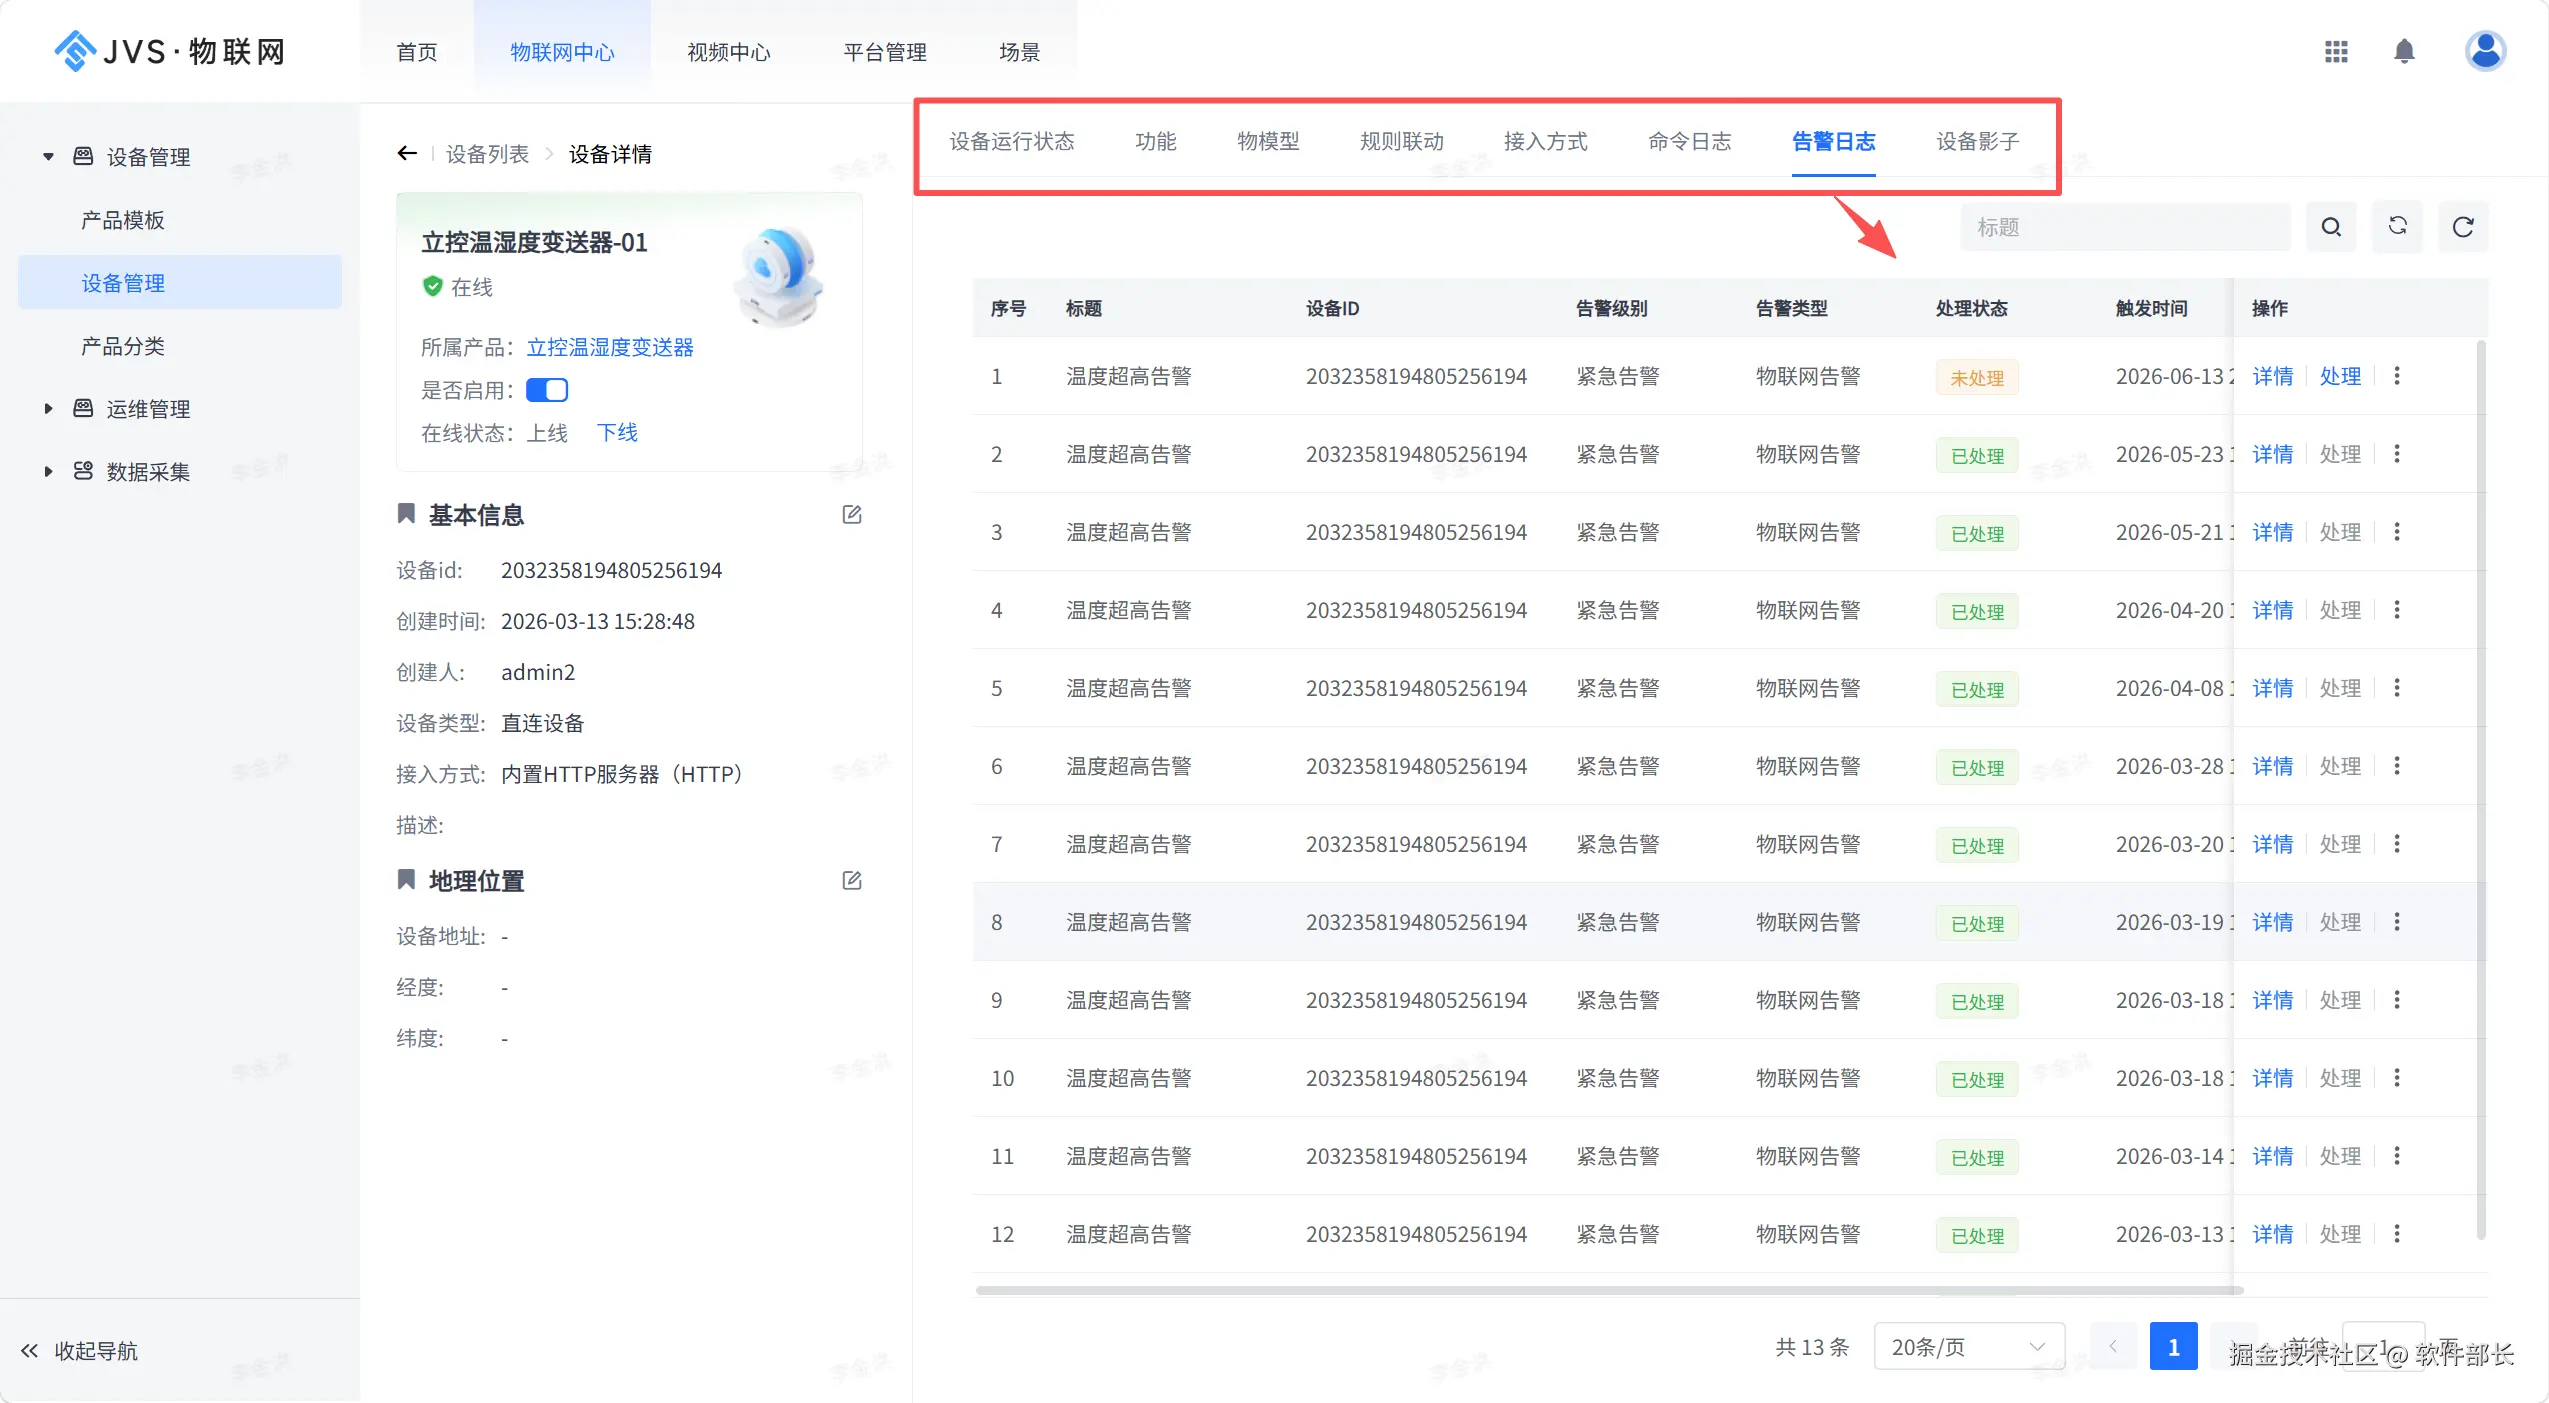The height and width of the screenshot is (1403, 2549).
Task: Open the user avatar menu
Action: pyautogui.click(x=2485, y=51)
